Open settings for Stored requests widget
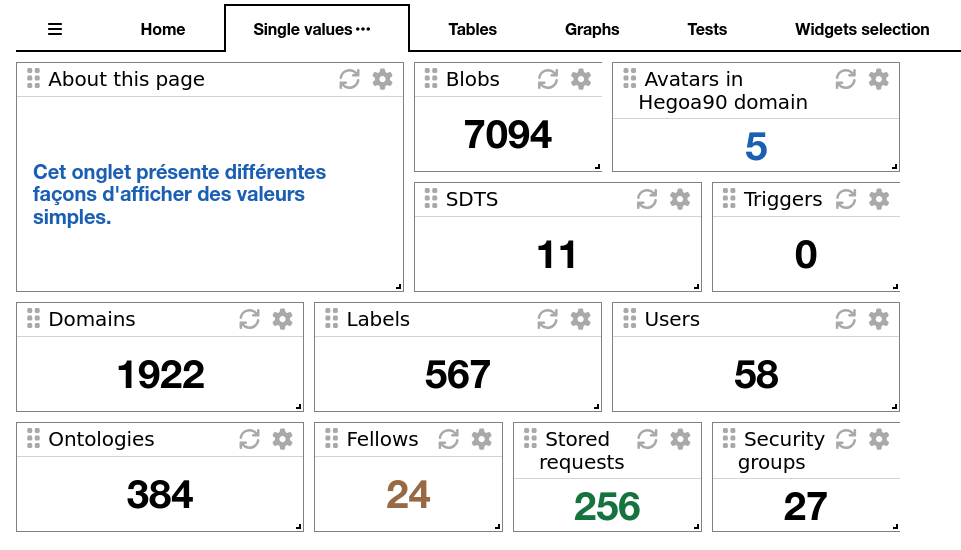The image size is (961, 550). 680,439
